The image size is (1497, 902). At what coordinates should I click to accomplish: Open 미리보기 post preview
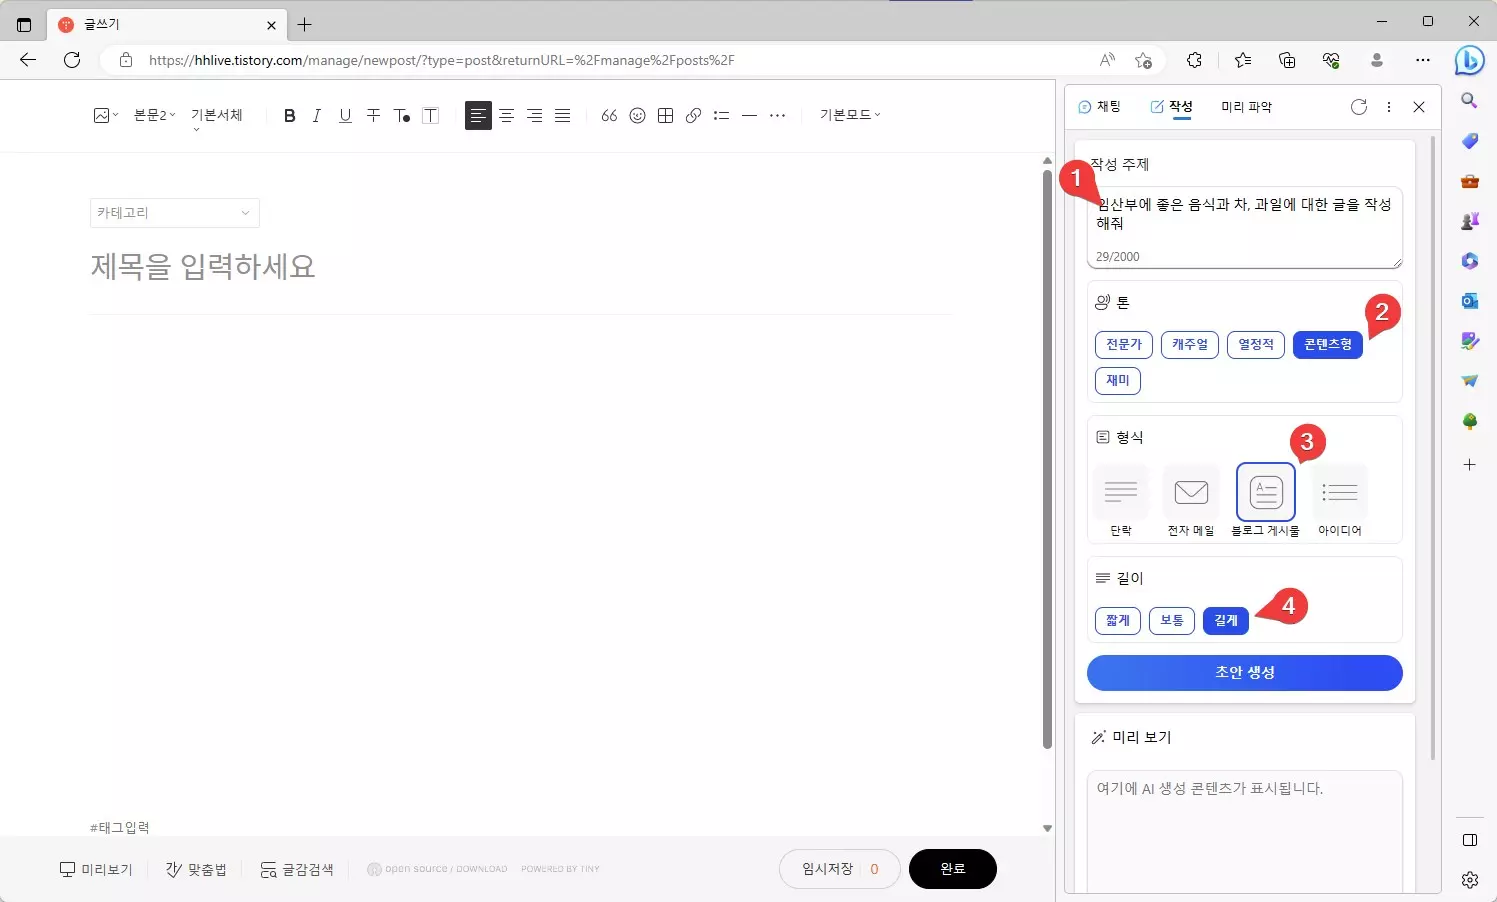(96, 870)
